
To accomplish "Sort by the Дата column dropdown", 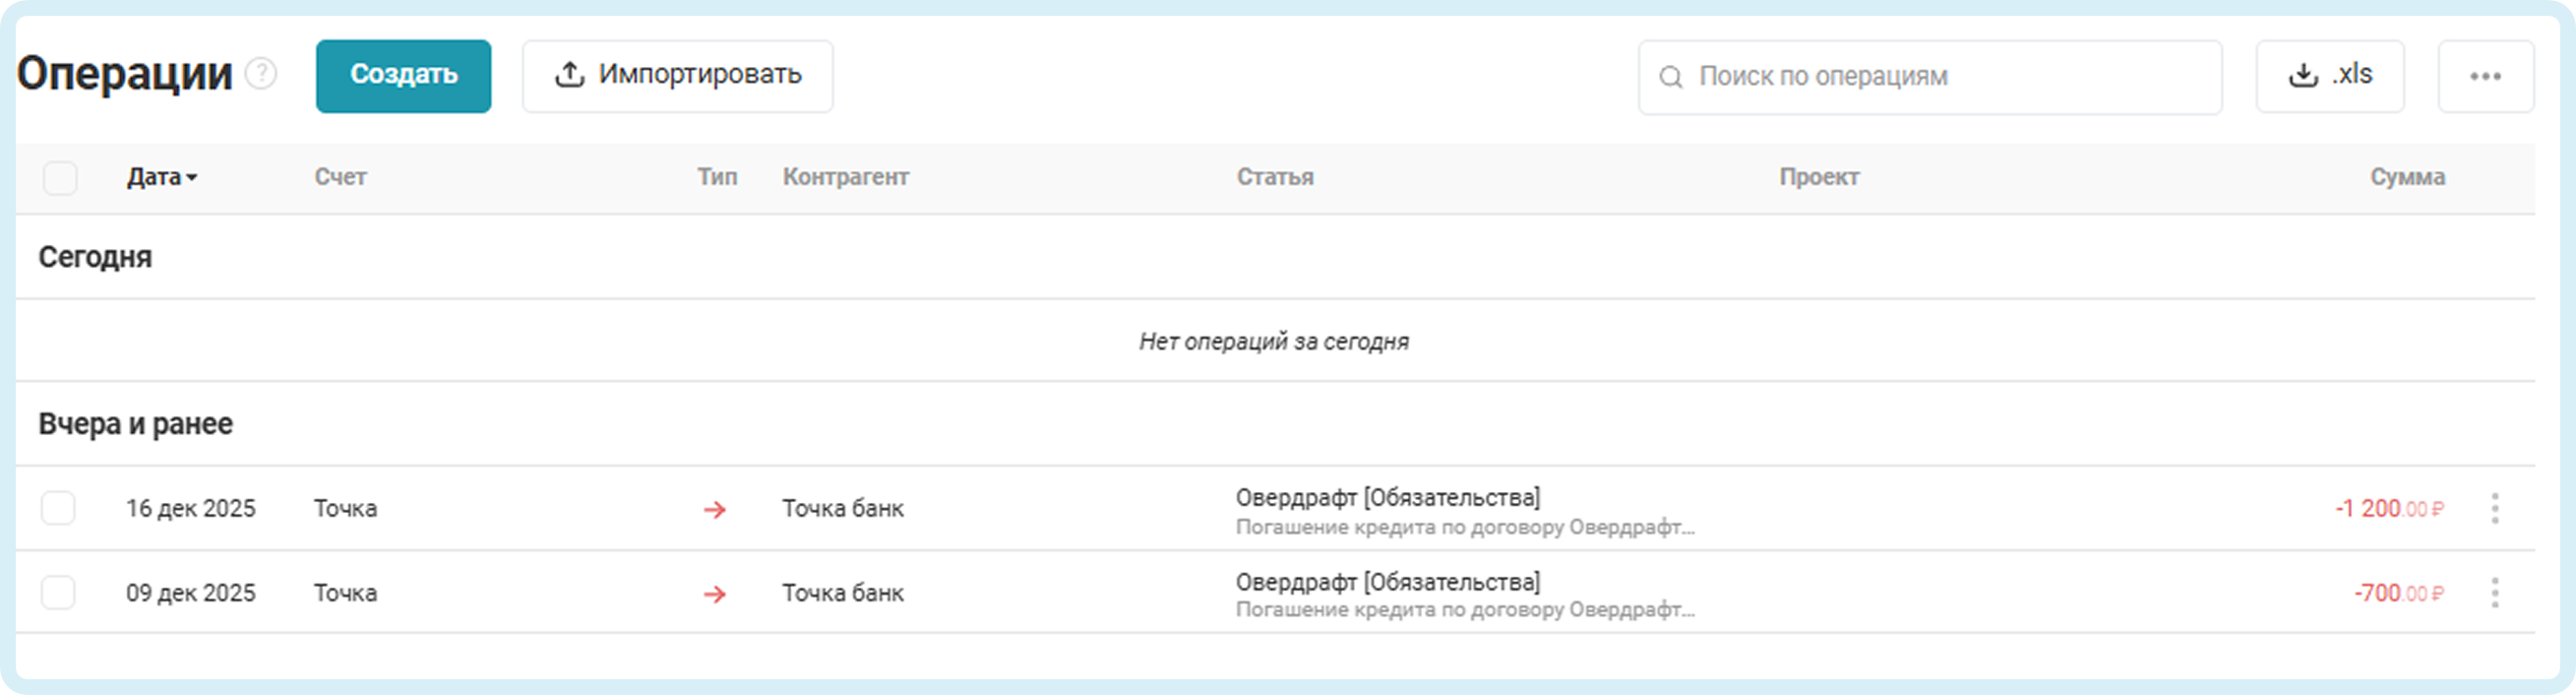I will click(x=162, y=178).
